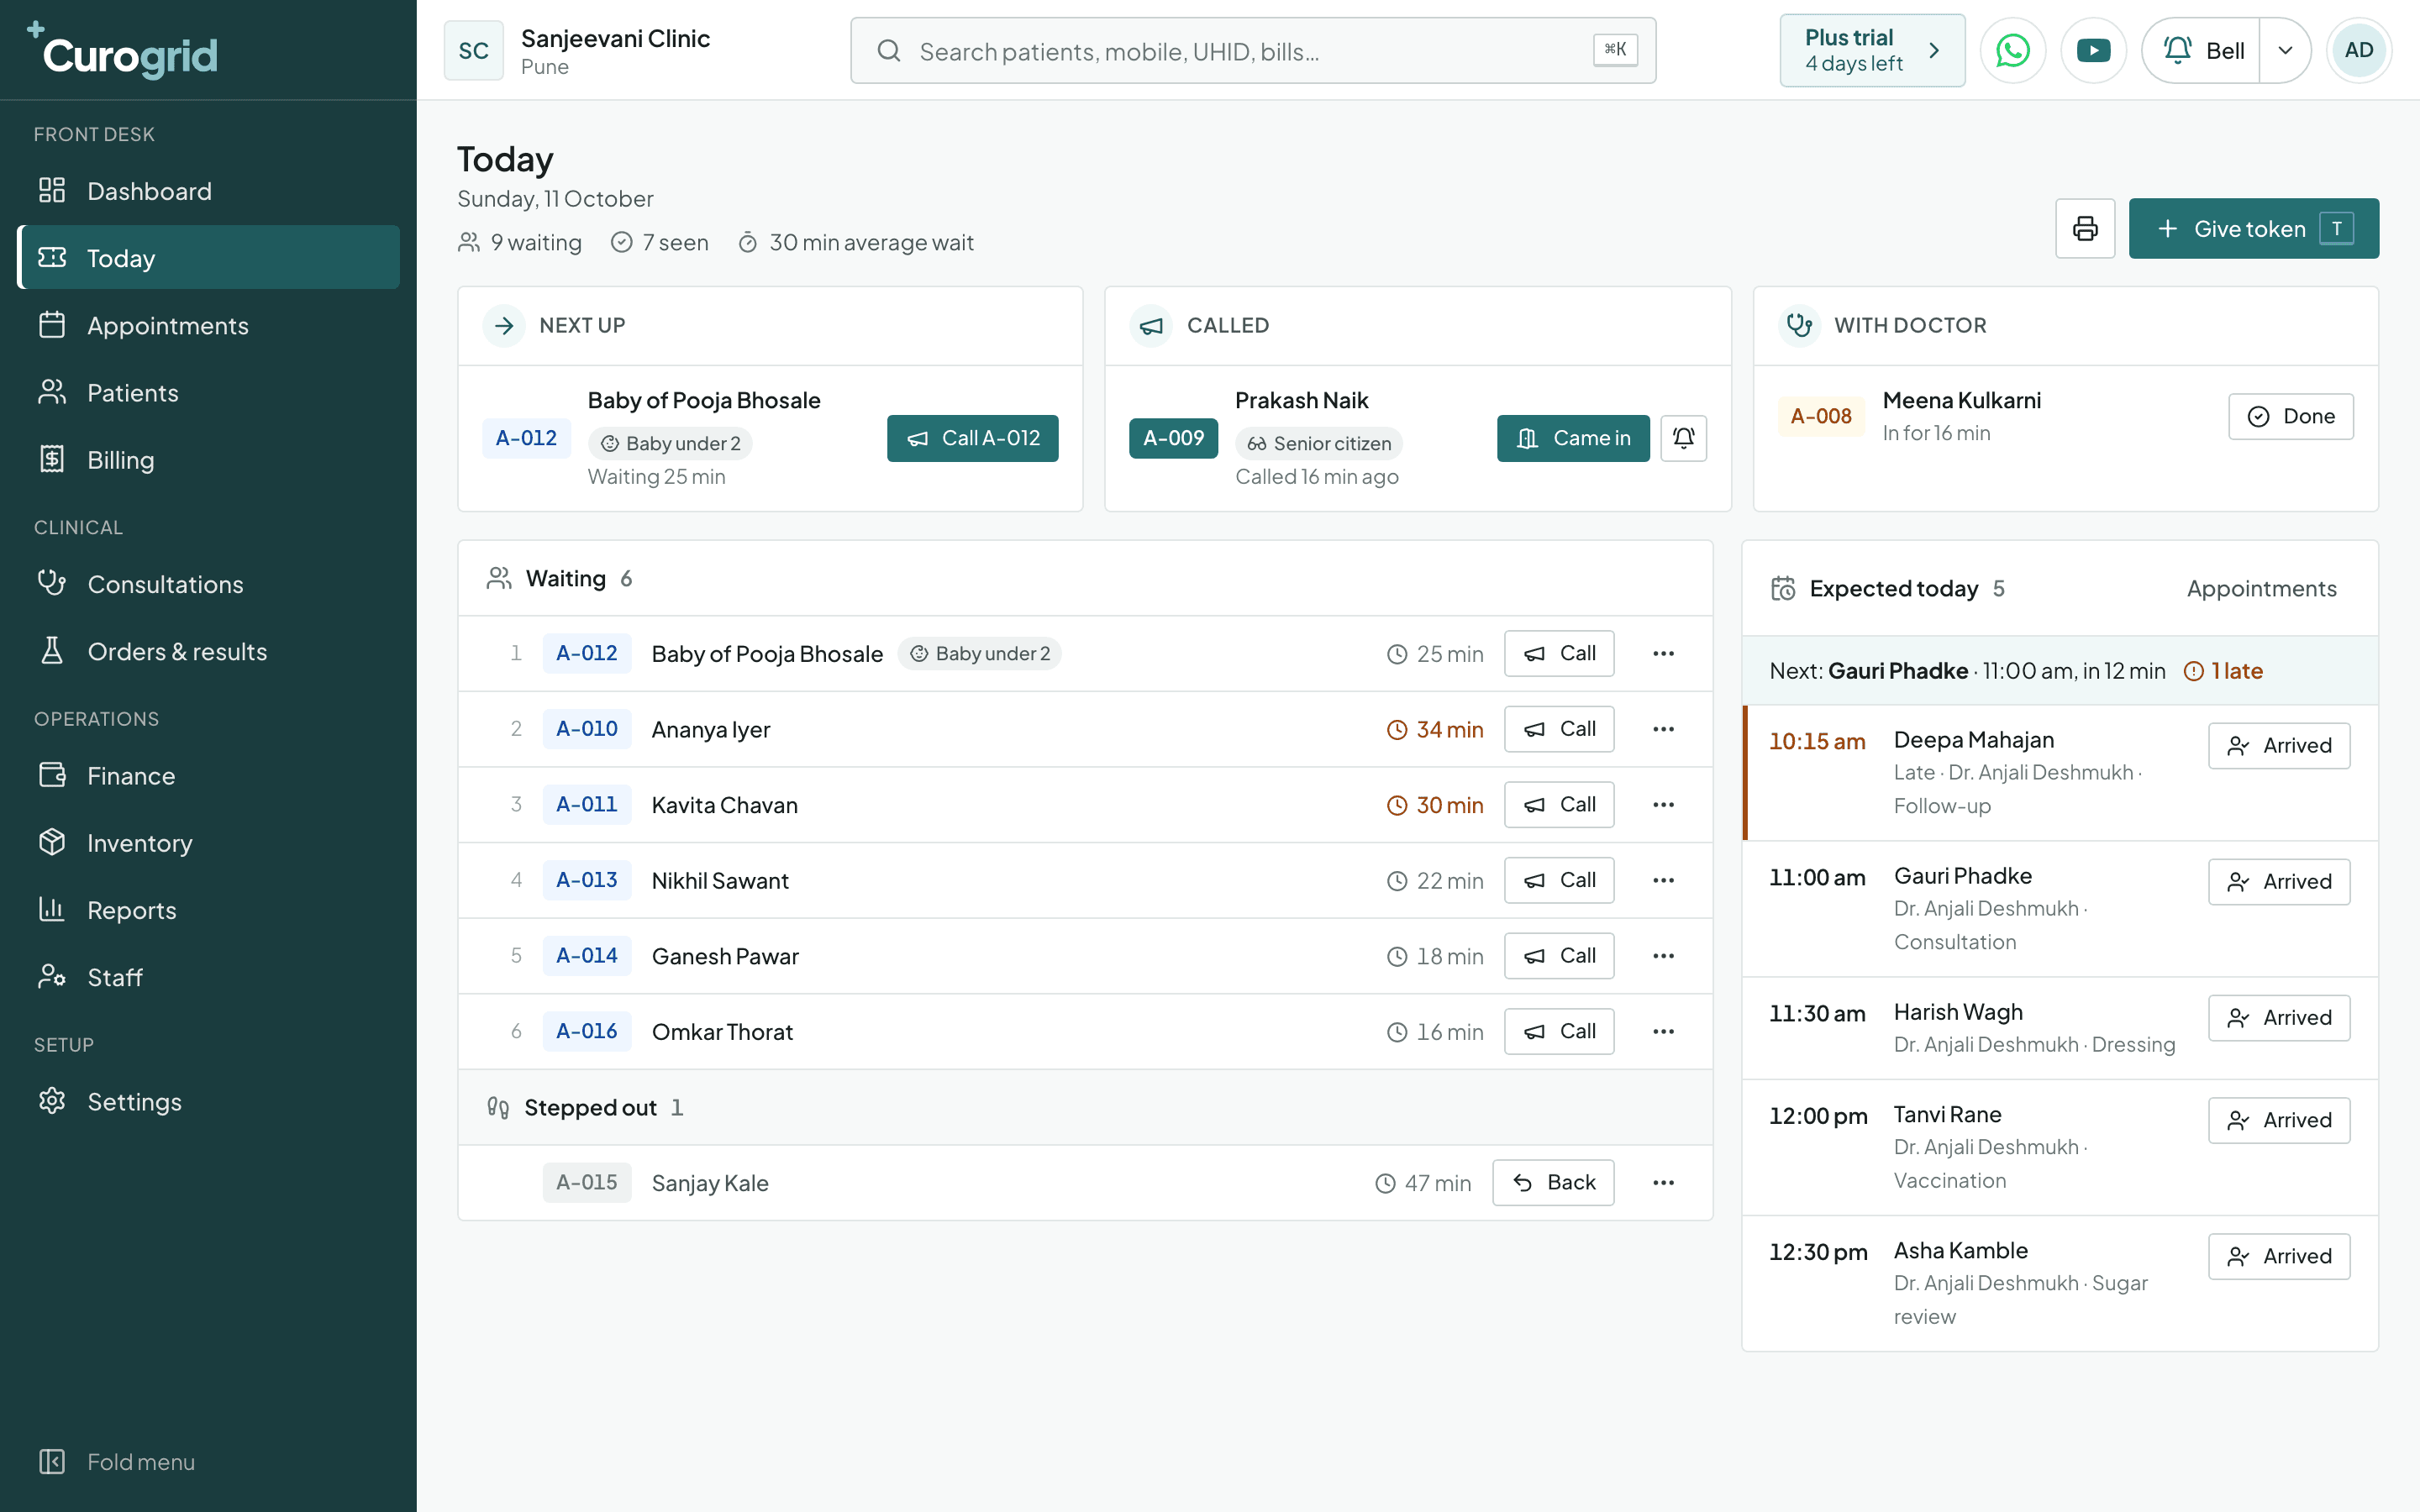
Task: Mark Prakash Naik as Came in
Action: coord(1573,438)
